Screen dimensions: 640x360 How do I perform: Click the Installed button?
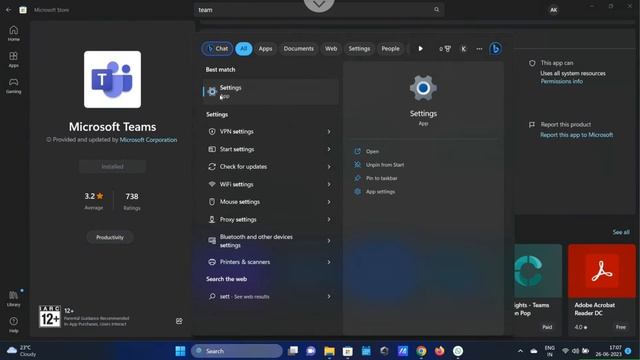coord(112,167)
